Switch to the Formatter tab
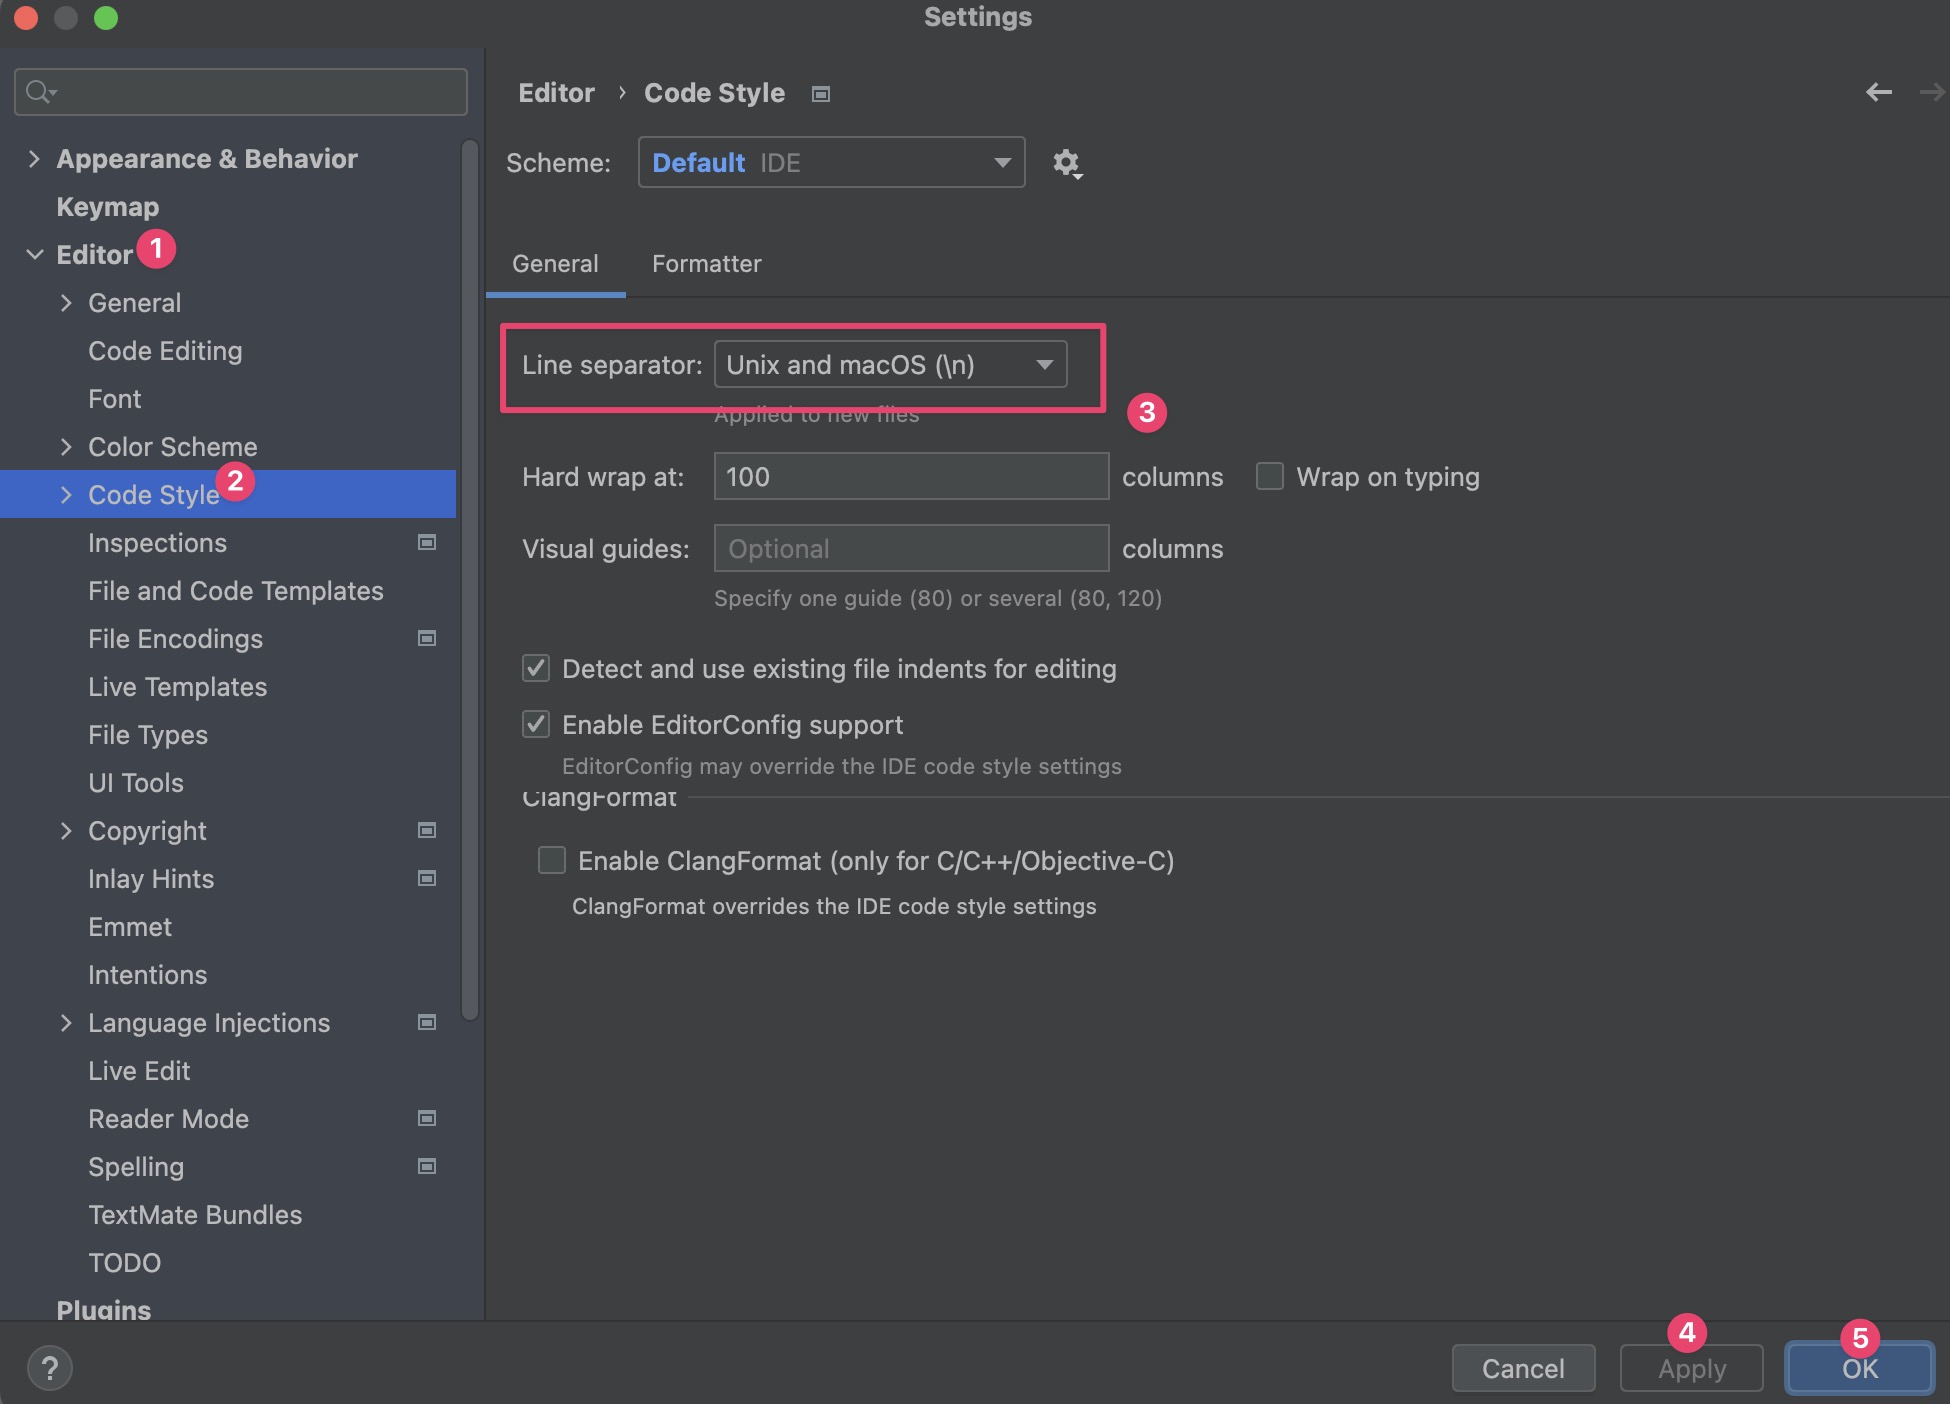This screenshot has width=1950, height=1404. point(706,264)
